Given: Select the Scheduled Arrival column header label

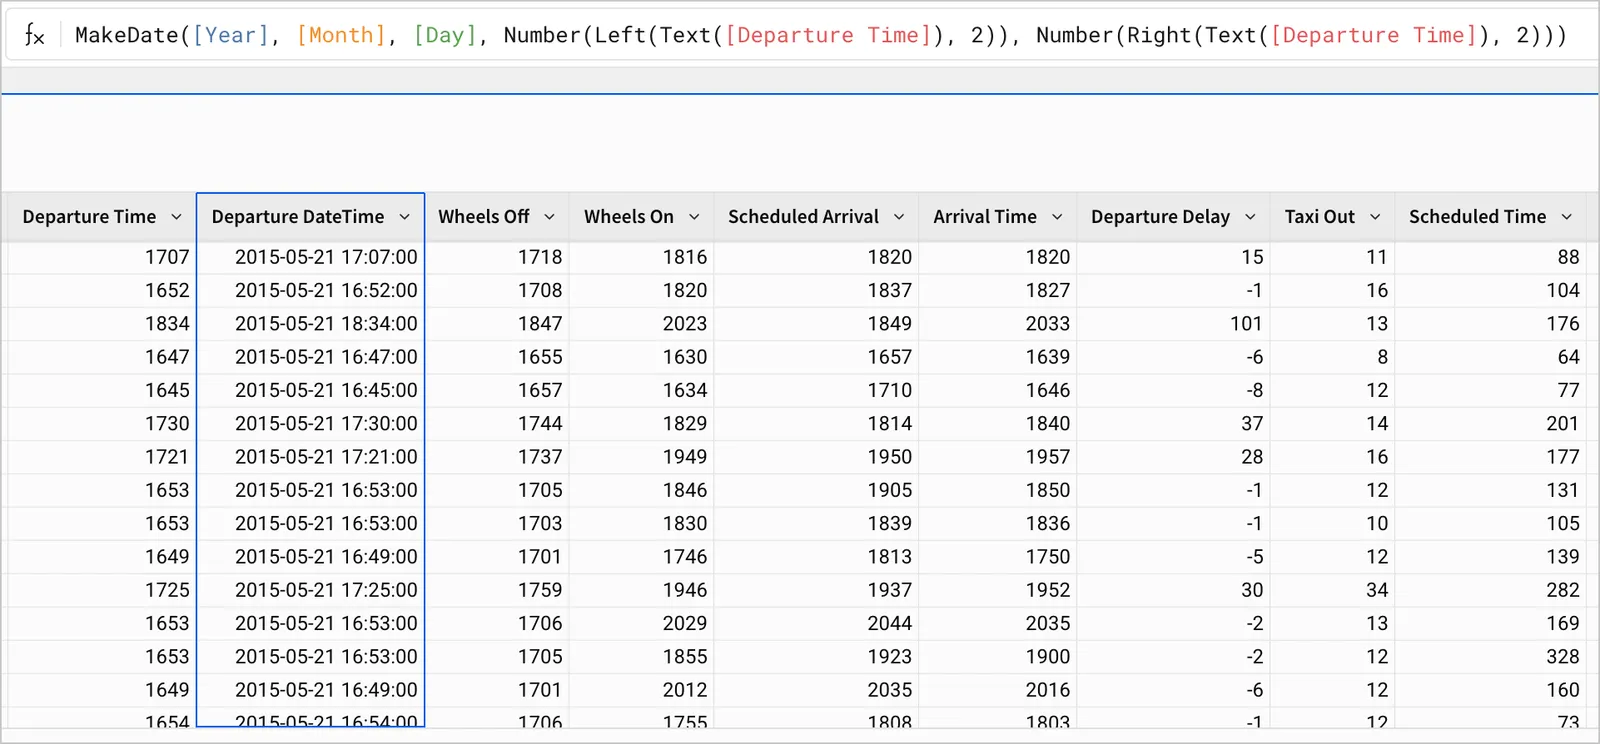Looking at the screenshot, I should [803, 217].
